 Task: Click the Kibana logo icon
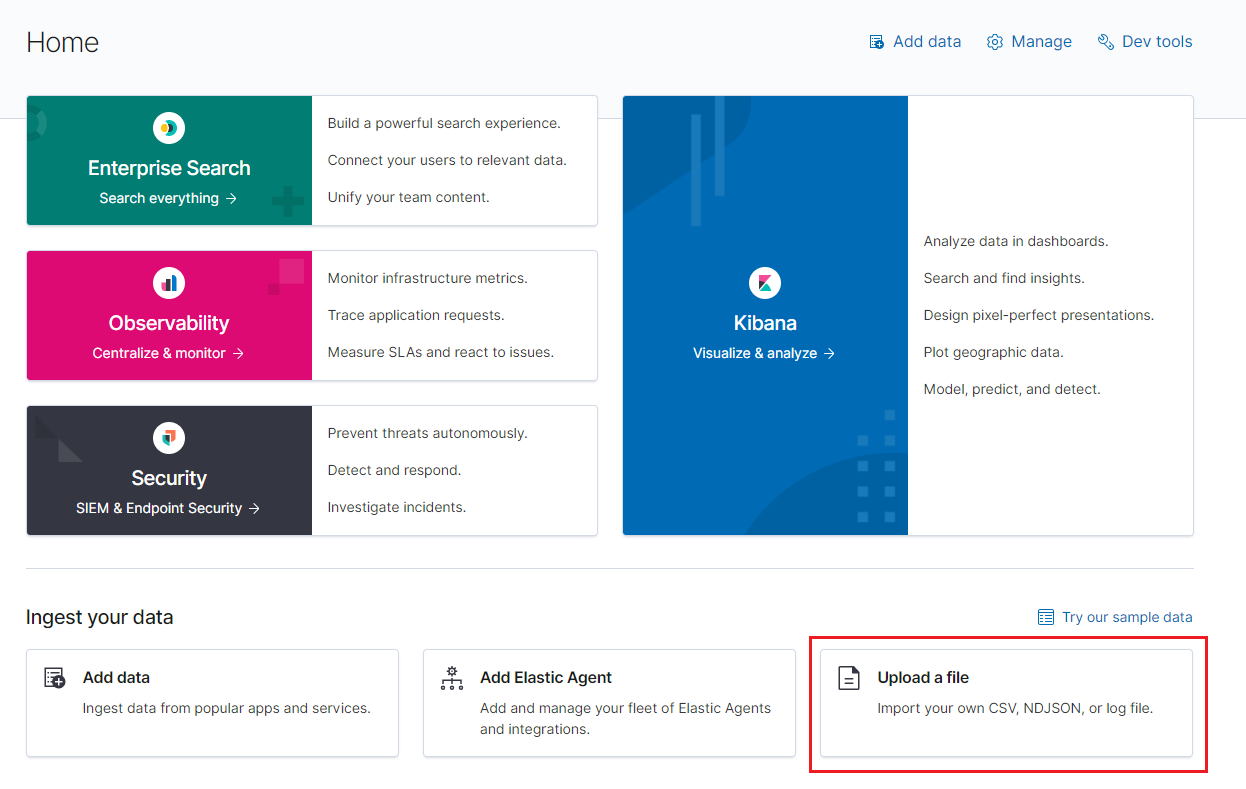pos(765,283)
